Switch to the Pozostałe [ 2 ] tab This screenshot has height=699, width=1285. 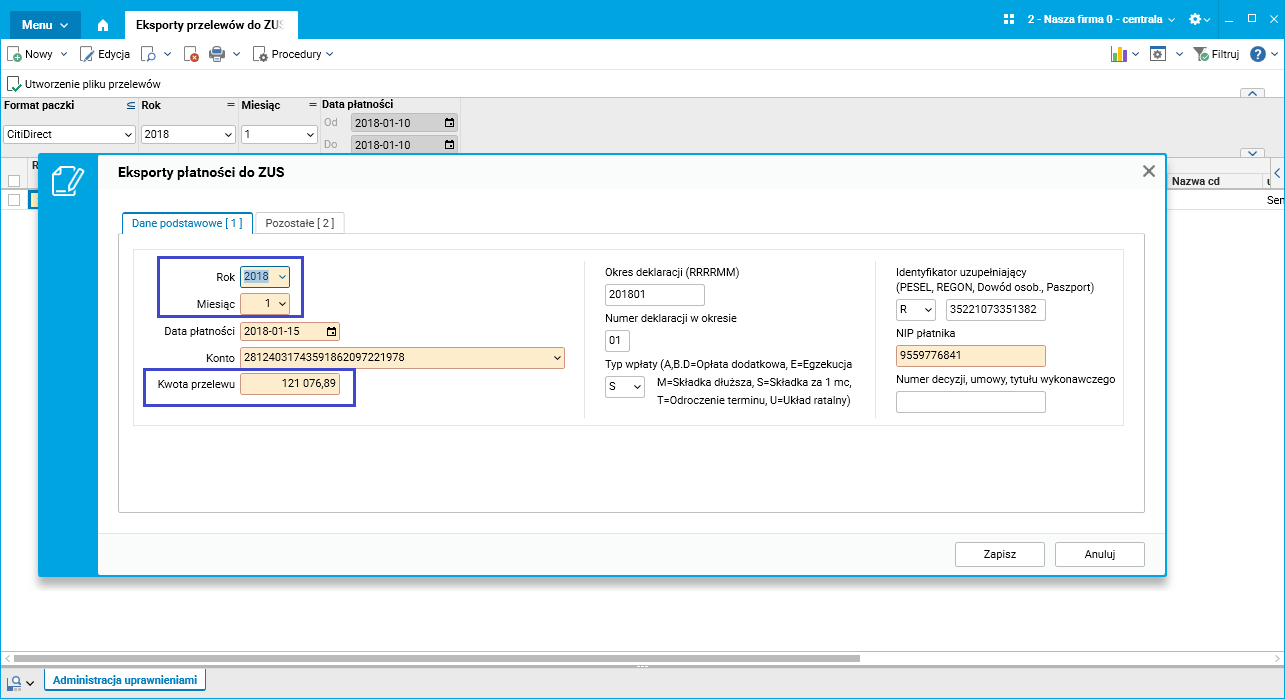coord(300,223)
